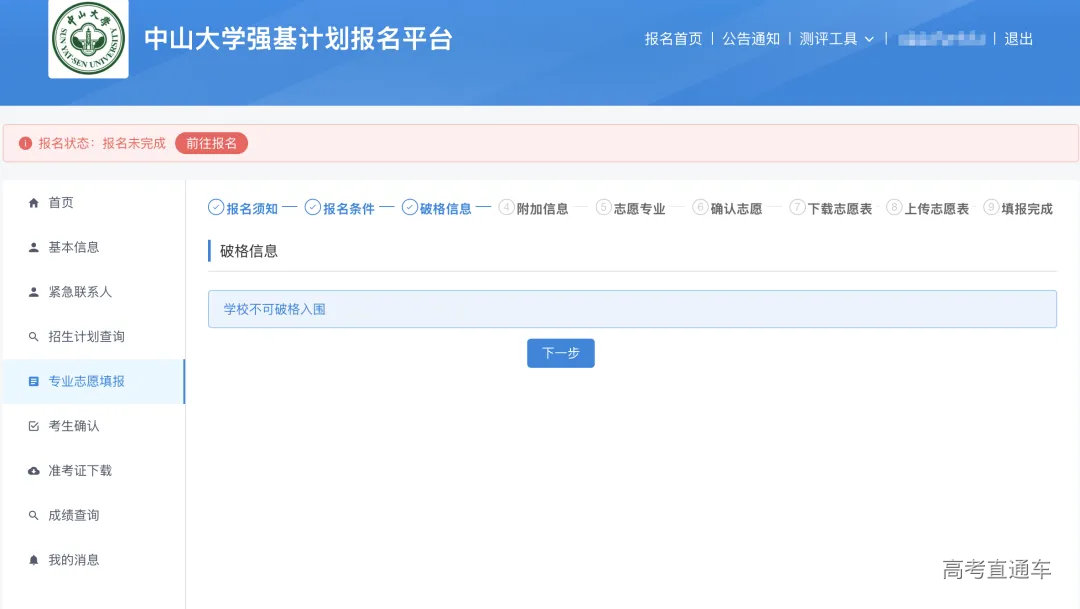The width and height of the screenshot is (1080, 609).
Task: Select the 首页 home icon in sidebar
Action: [x=34, y=201]
